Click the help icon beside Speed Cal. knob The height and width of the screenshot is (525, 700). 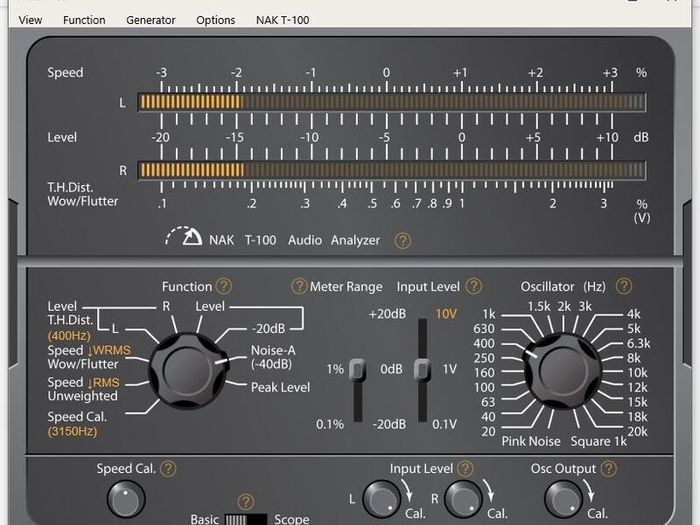point(168,468)
